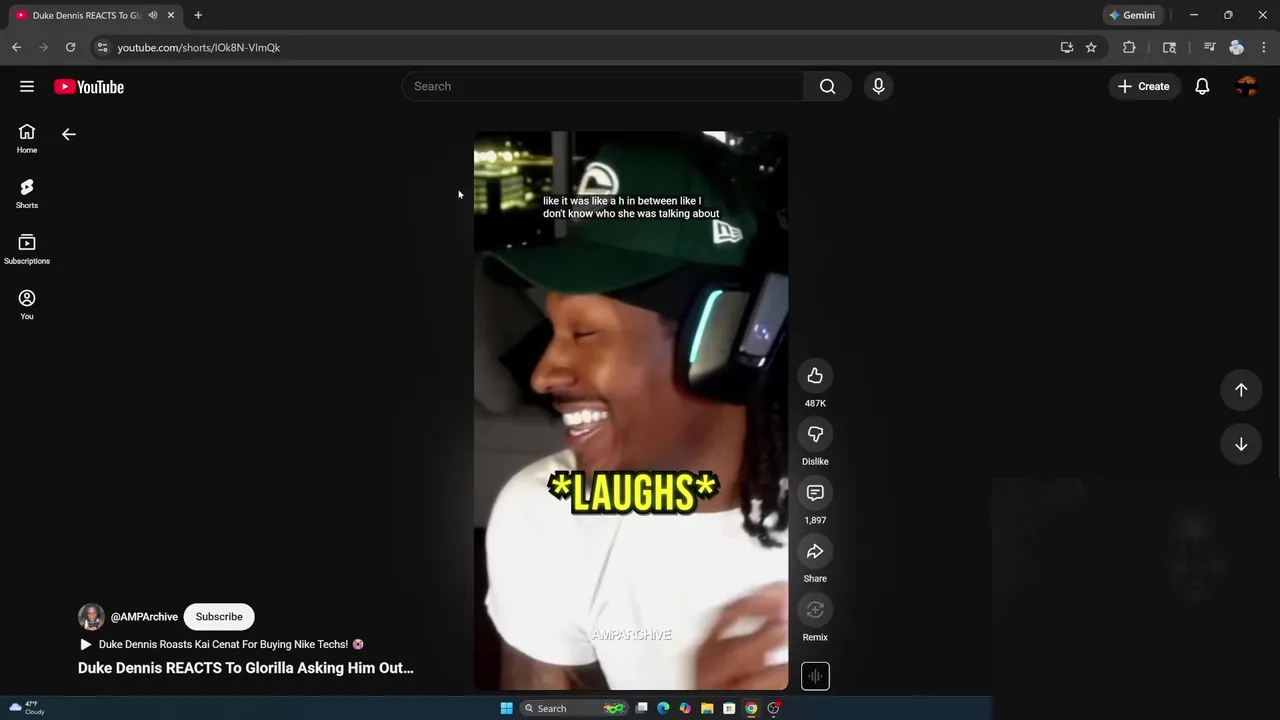Open Chrome tab search icon
The image size is (1280, 720).
point(1169,47)
